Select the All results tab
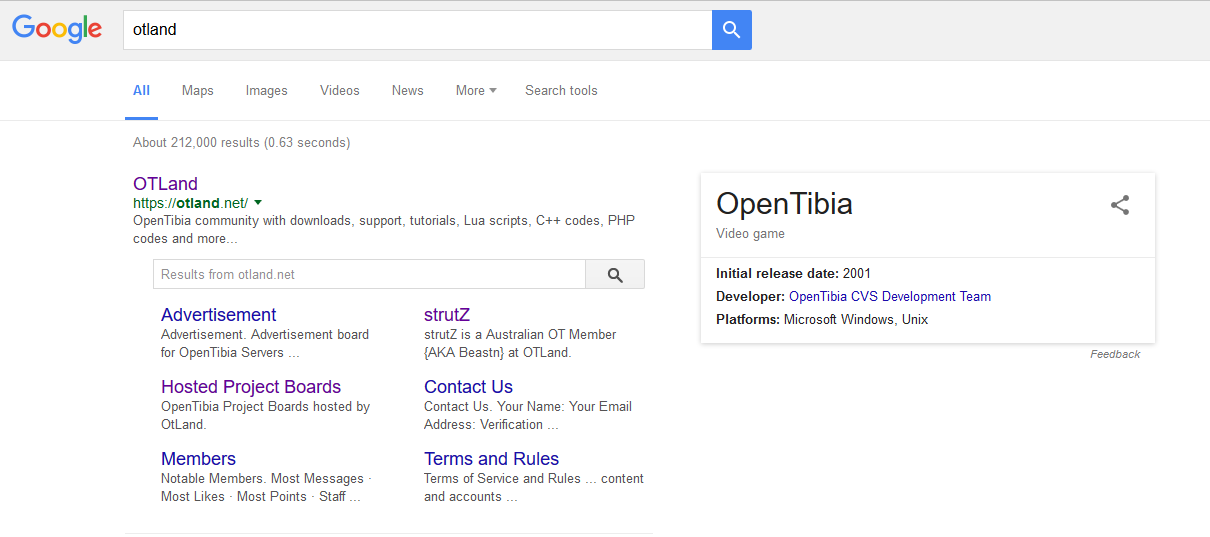 click(141, 90)
